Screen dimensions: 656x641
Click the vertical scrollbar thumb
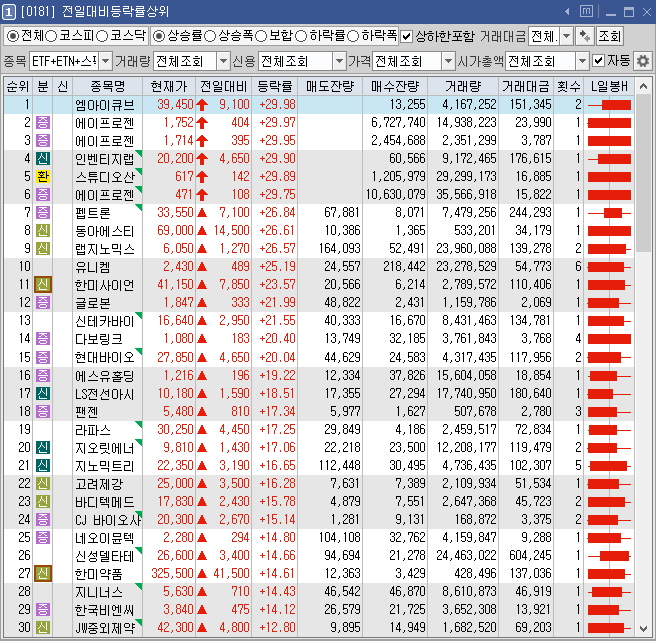click(x=643, y=174)
